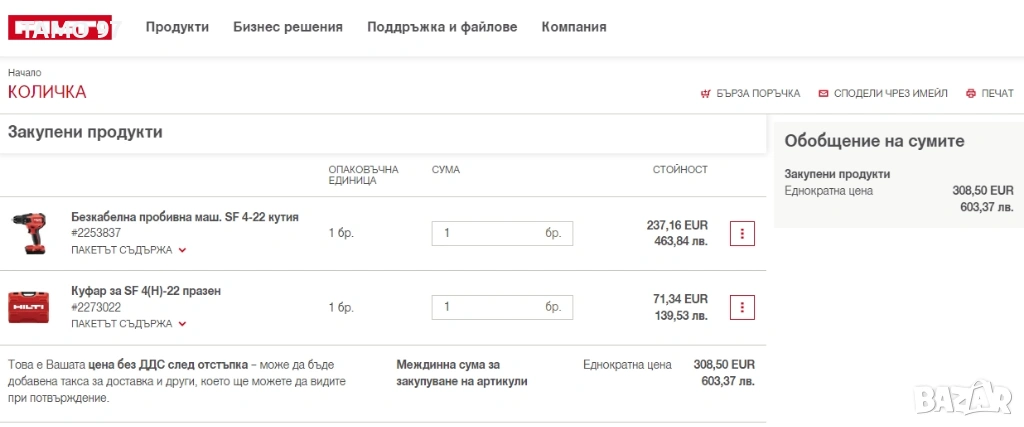This screenshot has width=1024, height=427.
Task: Open product link Куфар за SF 4(H)-22 празен
Action: [x=146, y=290]
